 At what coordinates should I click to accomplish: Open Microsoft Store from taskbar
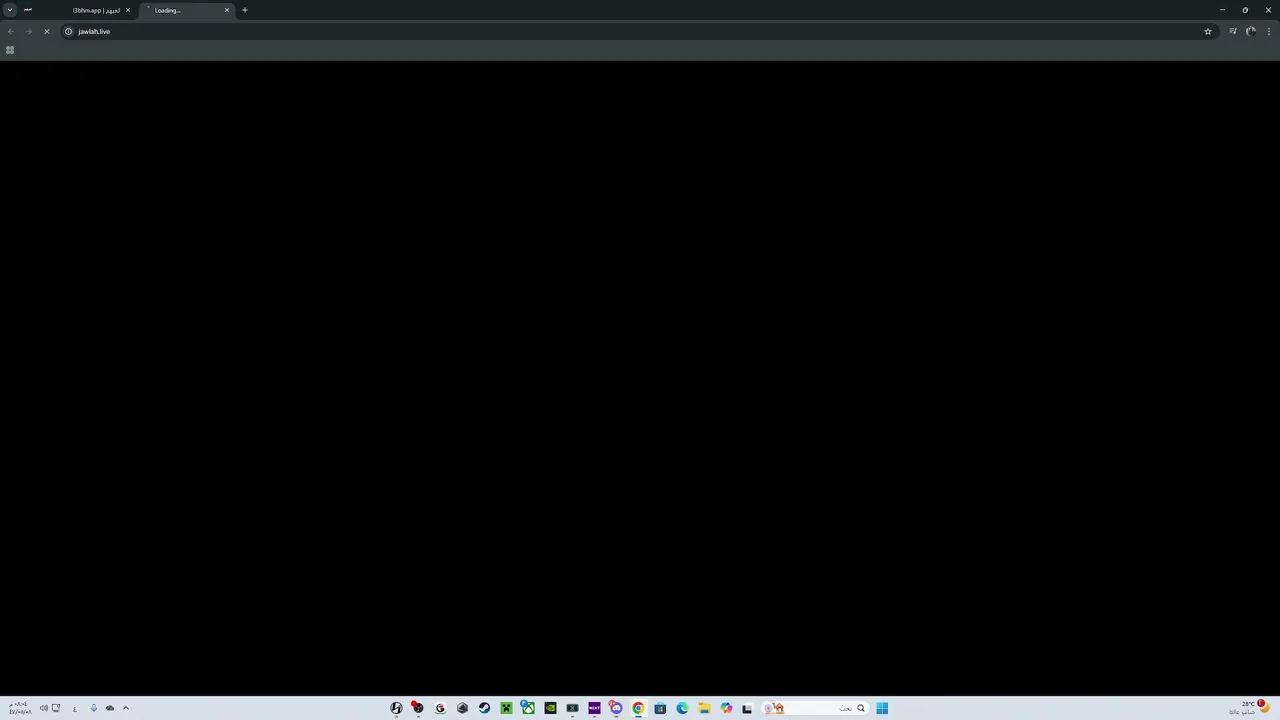660,708
